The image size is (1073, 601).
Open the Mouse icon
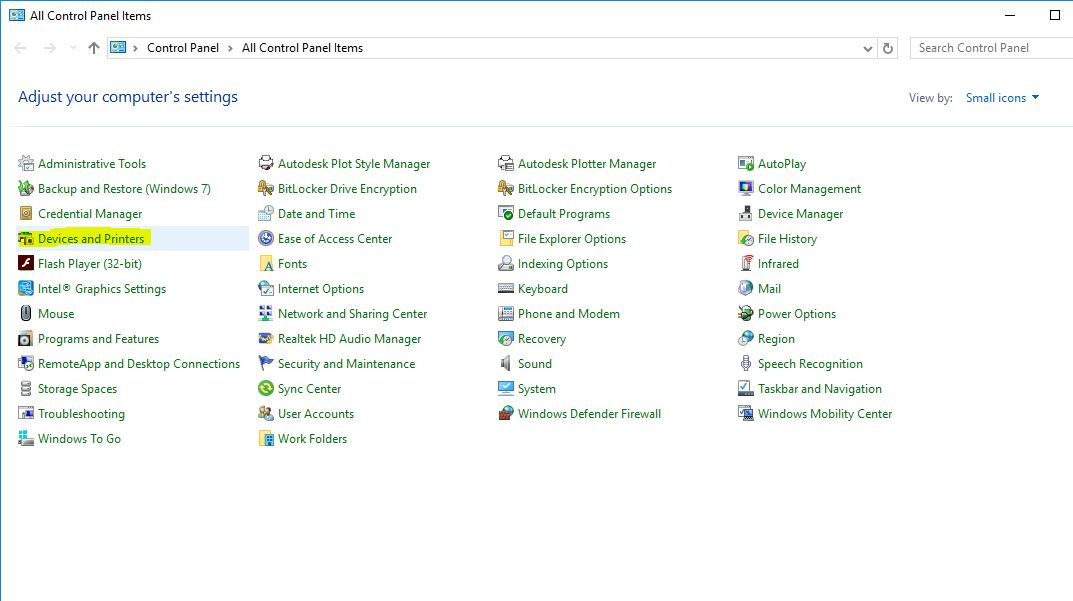click(26, 314)
